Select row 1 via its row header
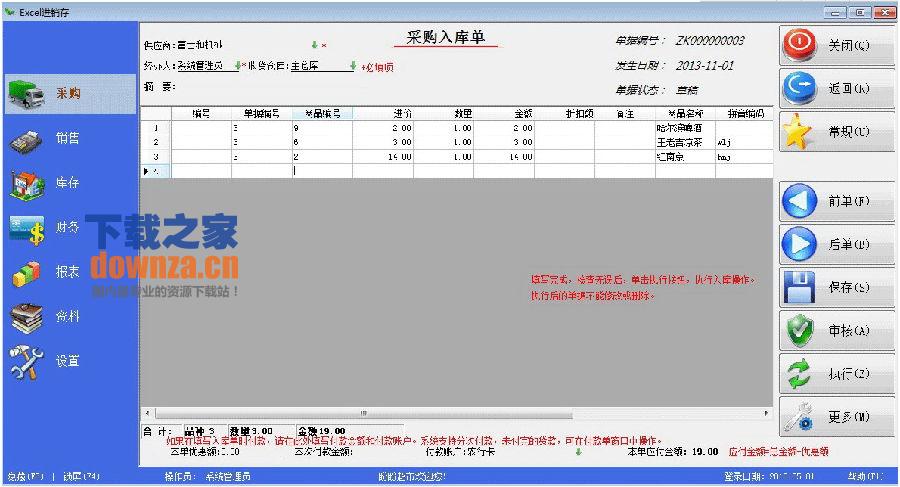 156,128
